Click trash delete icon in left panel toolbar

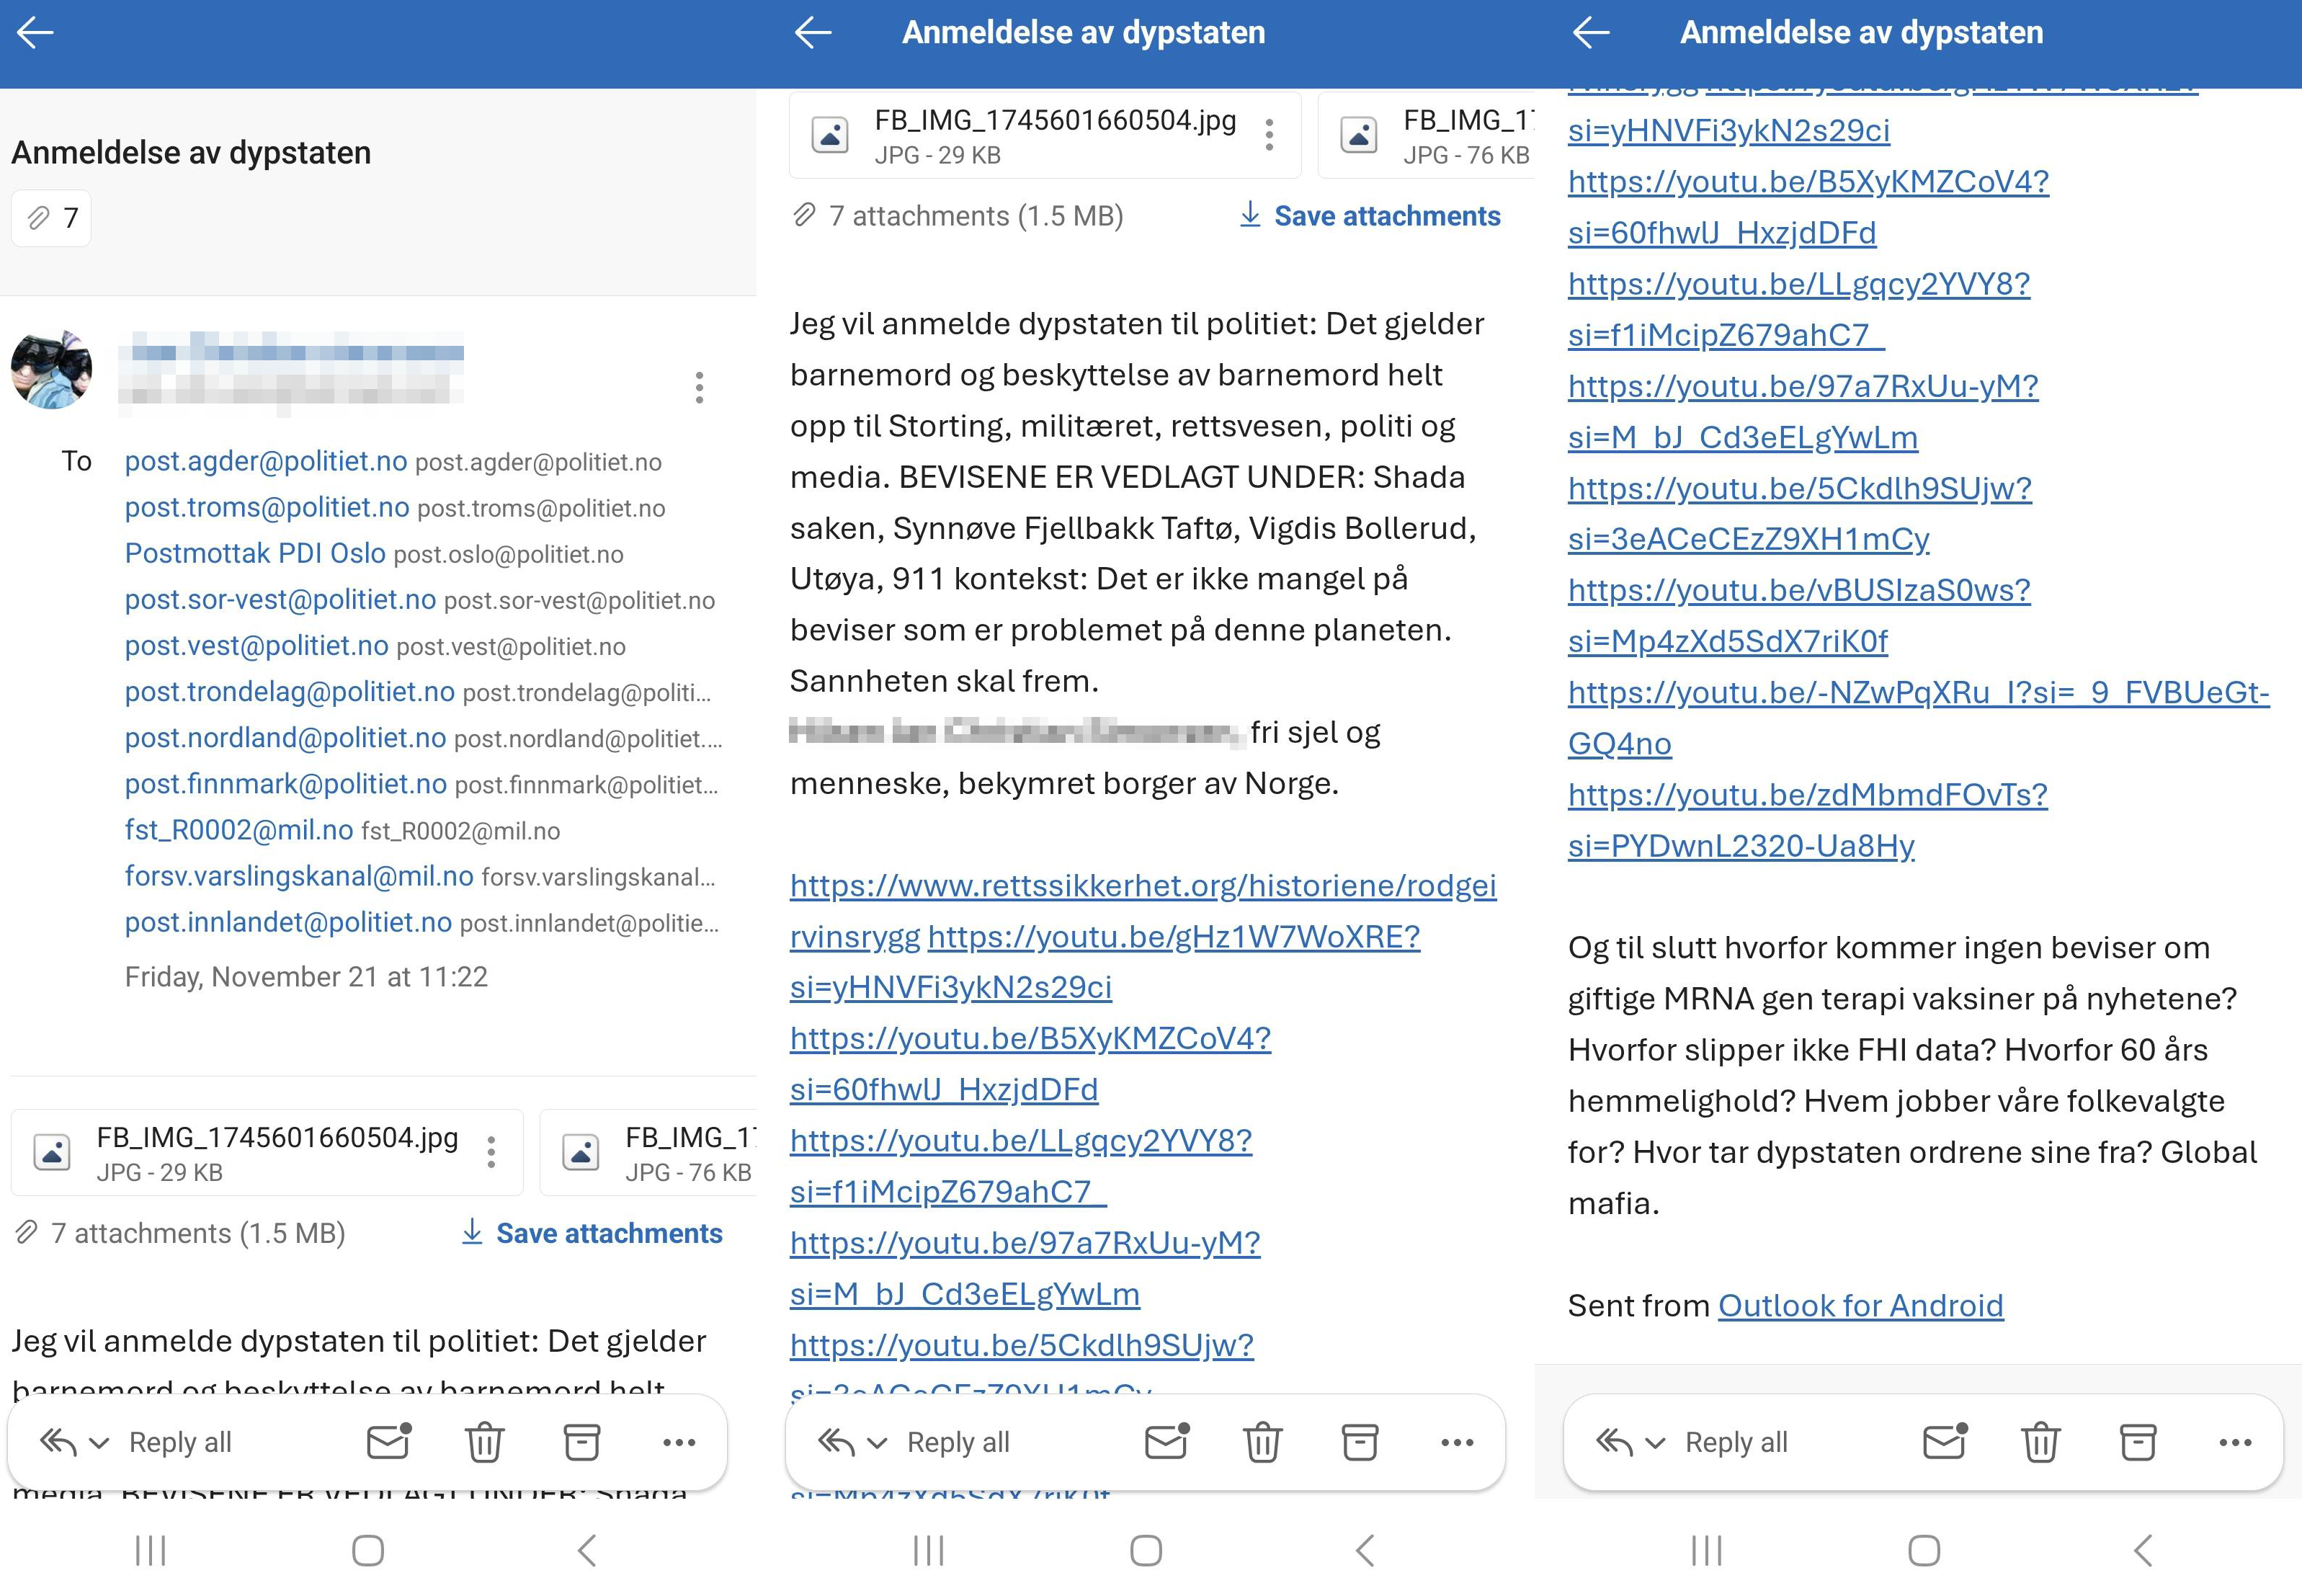(484, 1442)
